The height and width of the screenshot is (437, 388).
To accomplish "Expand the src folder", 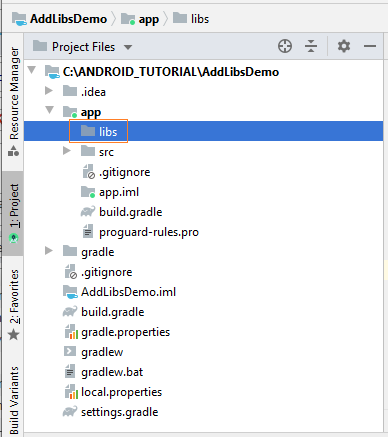I will click(x=67, y=151).
